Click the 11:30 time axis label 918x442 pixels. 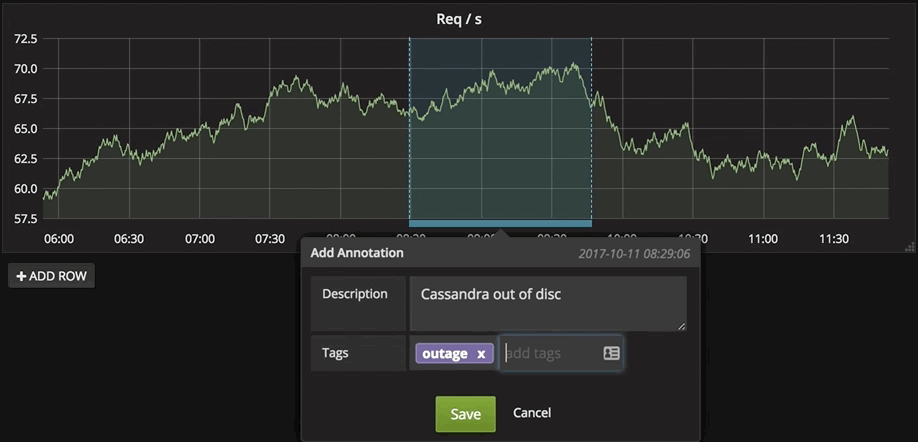click(x=834, y=240)
